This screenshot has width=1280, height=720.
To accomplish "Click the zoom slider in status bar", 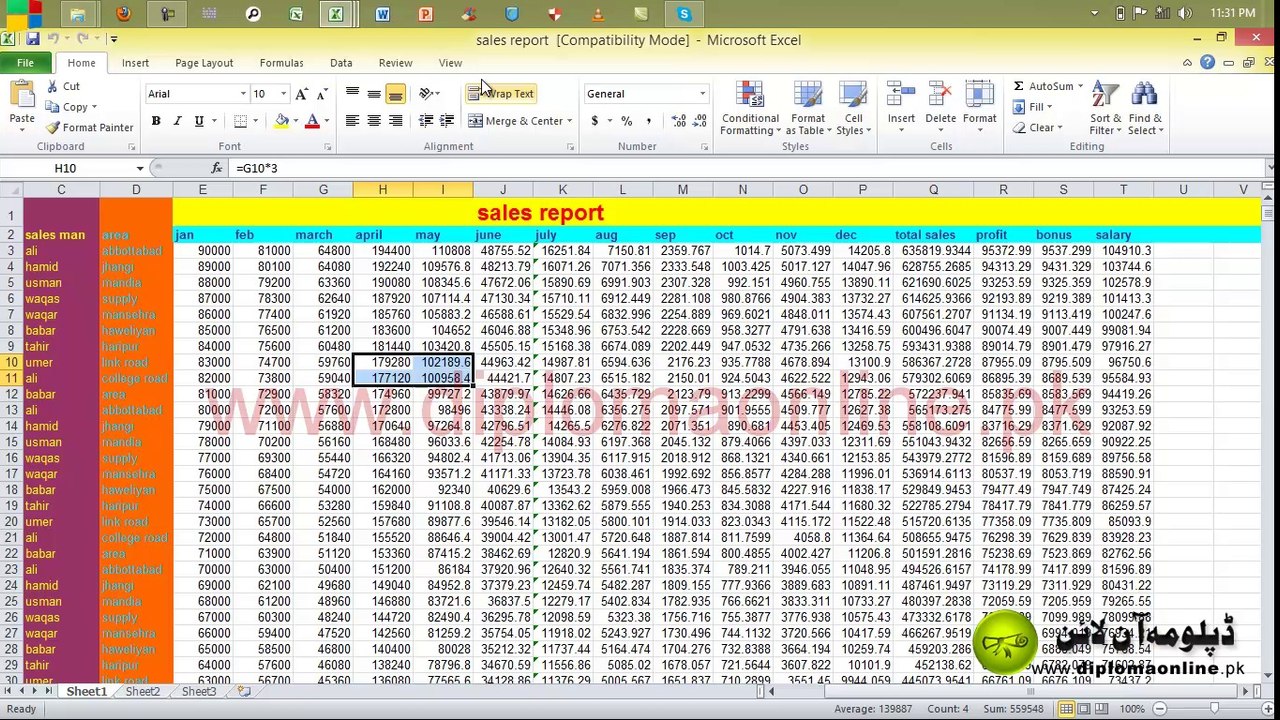I will pos(1214,709).
